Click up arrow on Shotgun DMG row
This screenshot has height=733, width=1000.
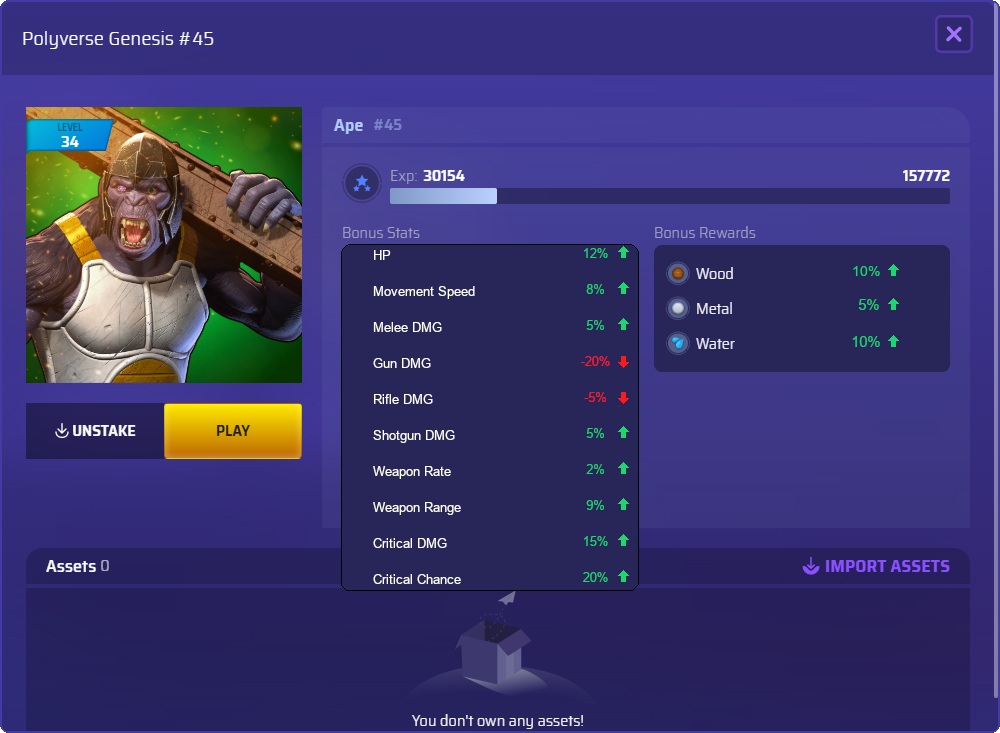(x=624, y=433)
